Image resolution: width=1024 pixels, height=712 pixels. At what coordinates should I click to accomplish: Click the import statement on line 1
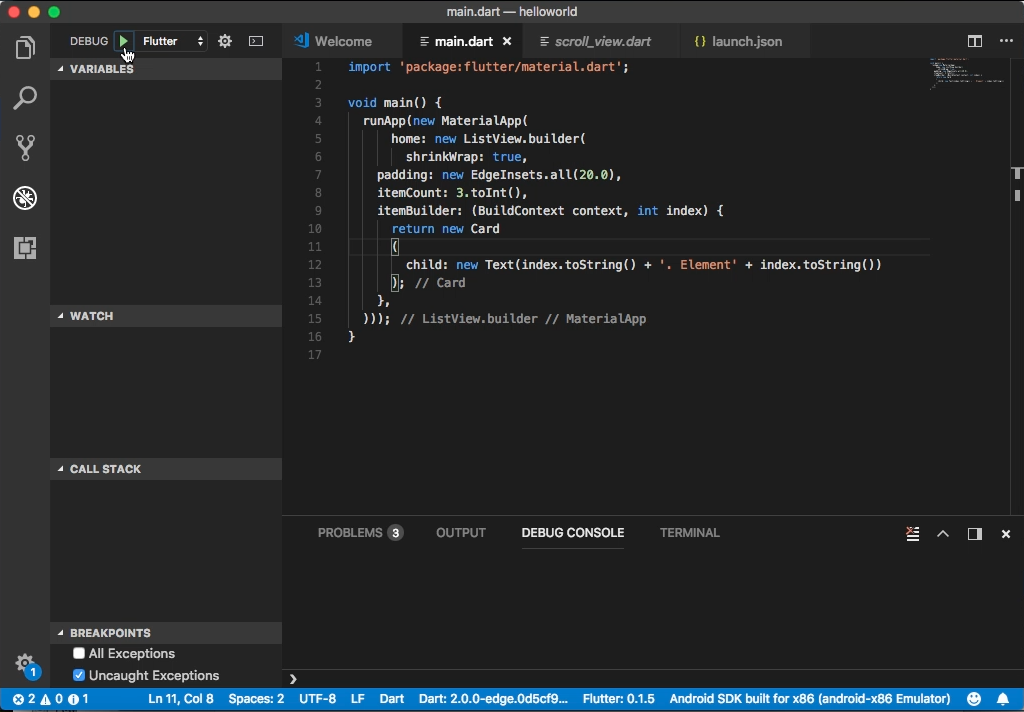(488, 67)
